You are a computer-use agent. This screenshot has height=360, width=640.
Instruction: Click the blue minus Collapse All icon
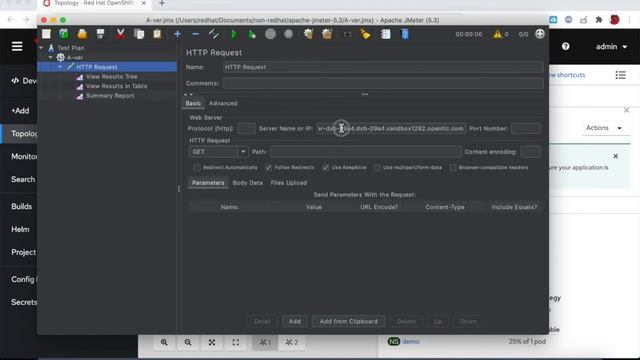coord(196,34)
